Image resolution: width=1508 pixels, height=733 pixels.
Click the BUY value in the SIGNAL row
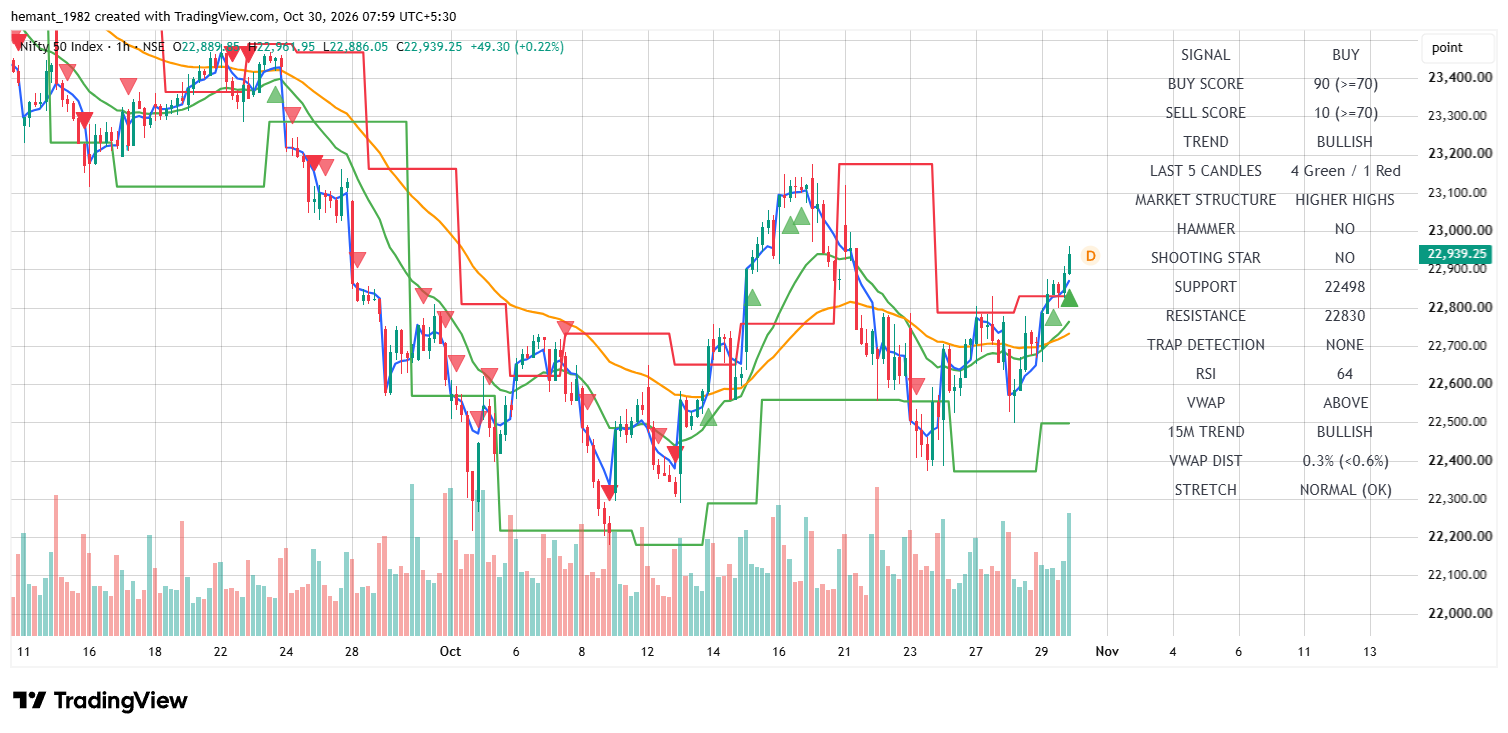click(1345, 55)
